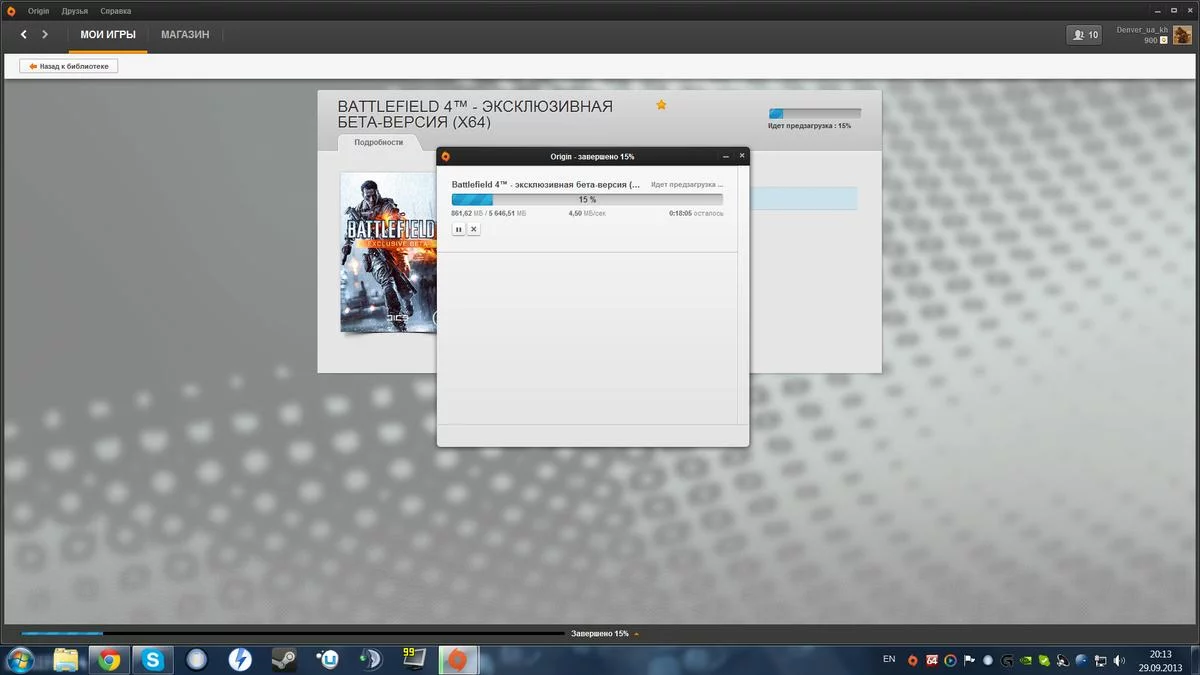This screenshot has width=1200, height=675.
Task: Cancel the Battlefield 4 download
Action: 474,229
